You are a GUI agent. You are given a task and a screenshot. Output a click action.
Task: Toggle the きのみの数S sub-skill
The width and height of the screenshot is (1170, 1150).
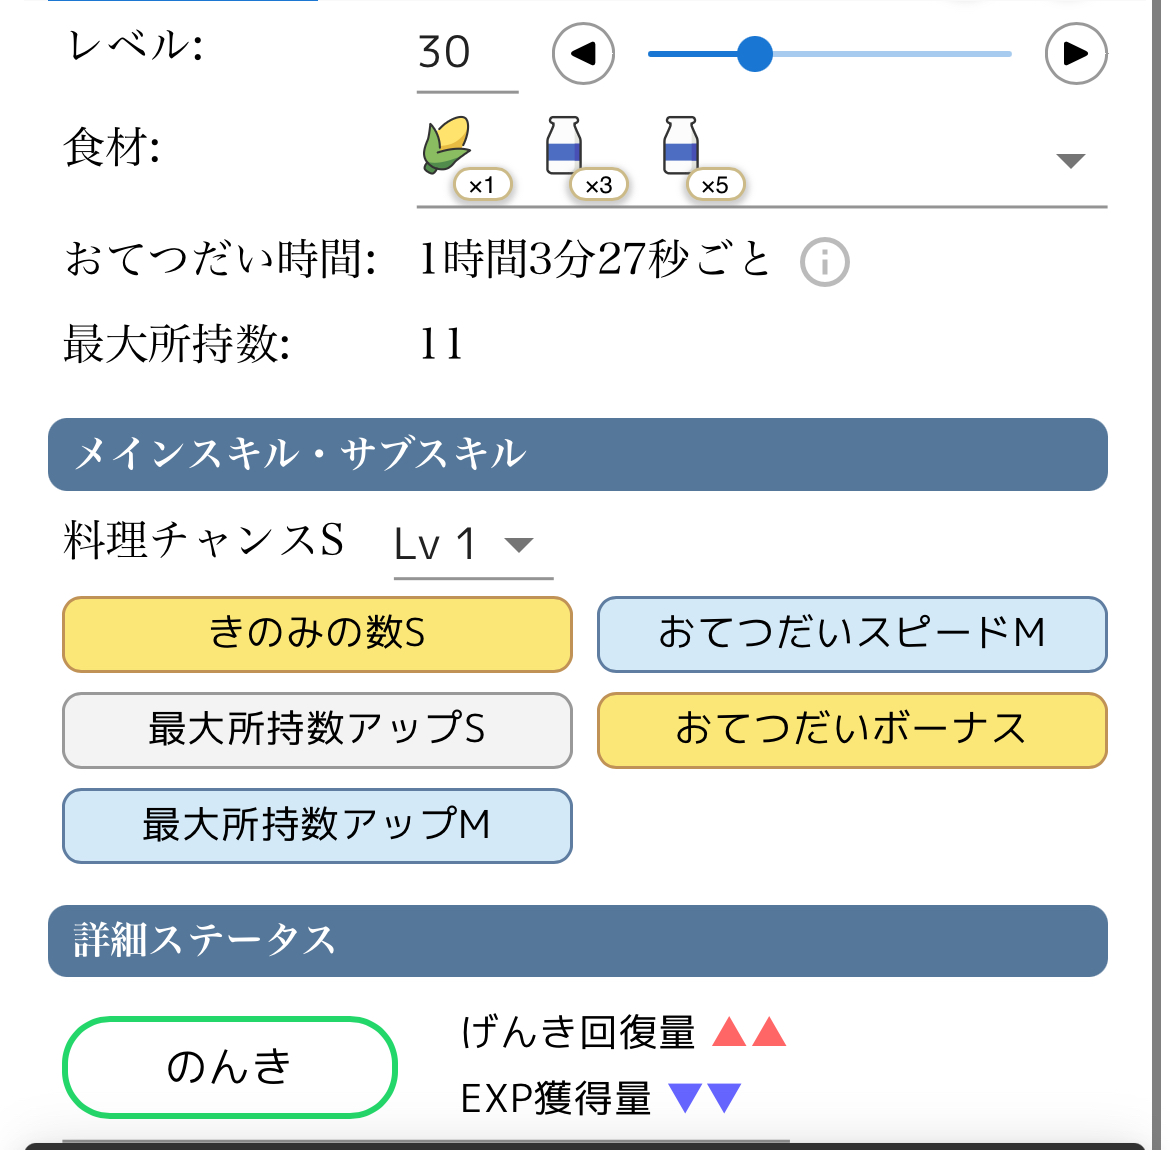click(x=317, y=634)
